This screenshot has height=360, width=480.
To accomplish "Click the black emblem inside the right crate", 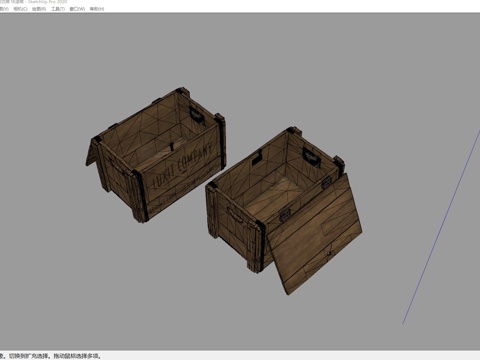I will (x=312, y=157).
